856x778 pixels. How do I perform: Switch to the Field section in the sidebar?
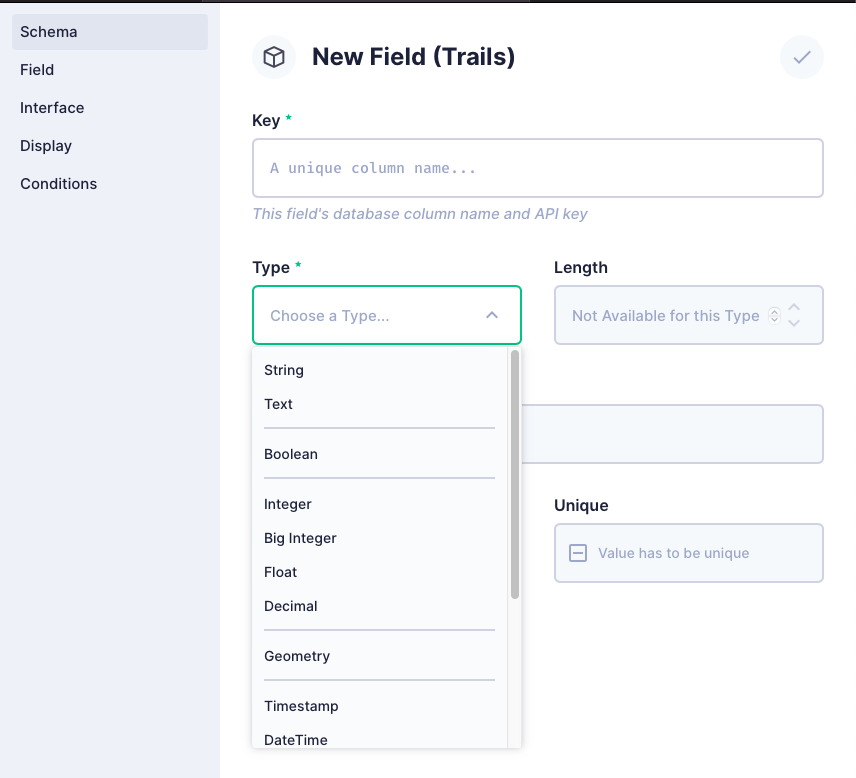pyautogui.click(x=36, y=69)
